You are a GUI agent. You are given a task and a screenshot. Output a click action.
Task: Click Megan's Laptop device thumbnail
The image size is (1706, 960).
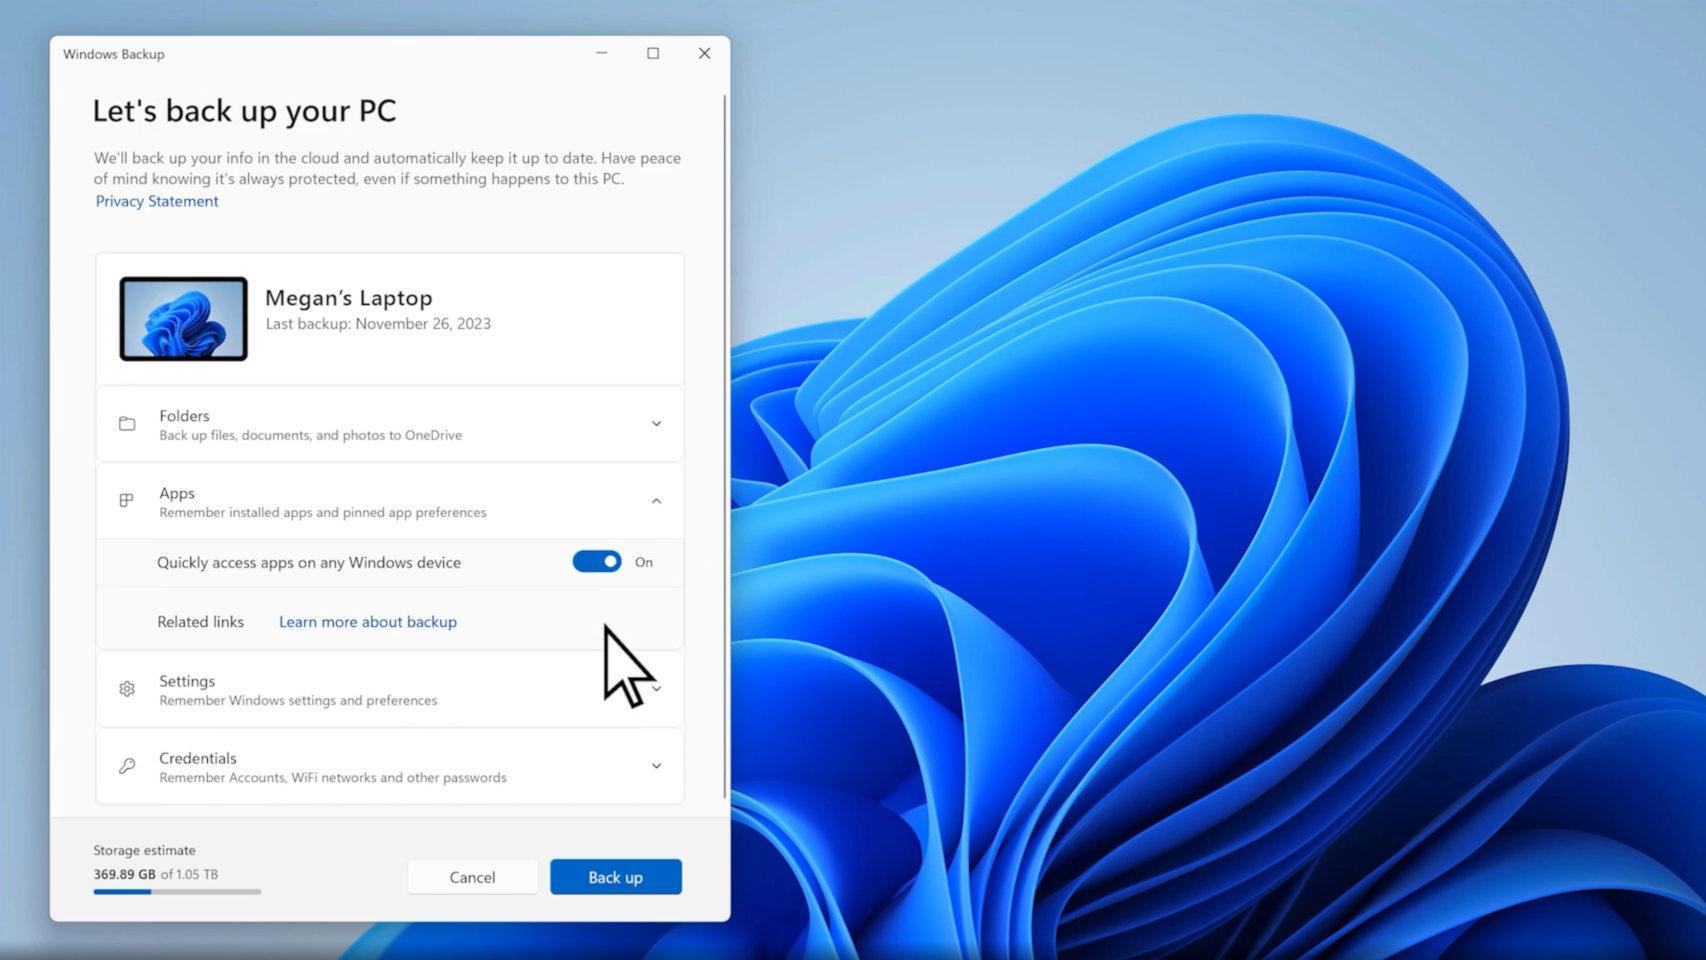click(183, 319)
